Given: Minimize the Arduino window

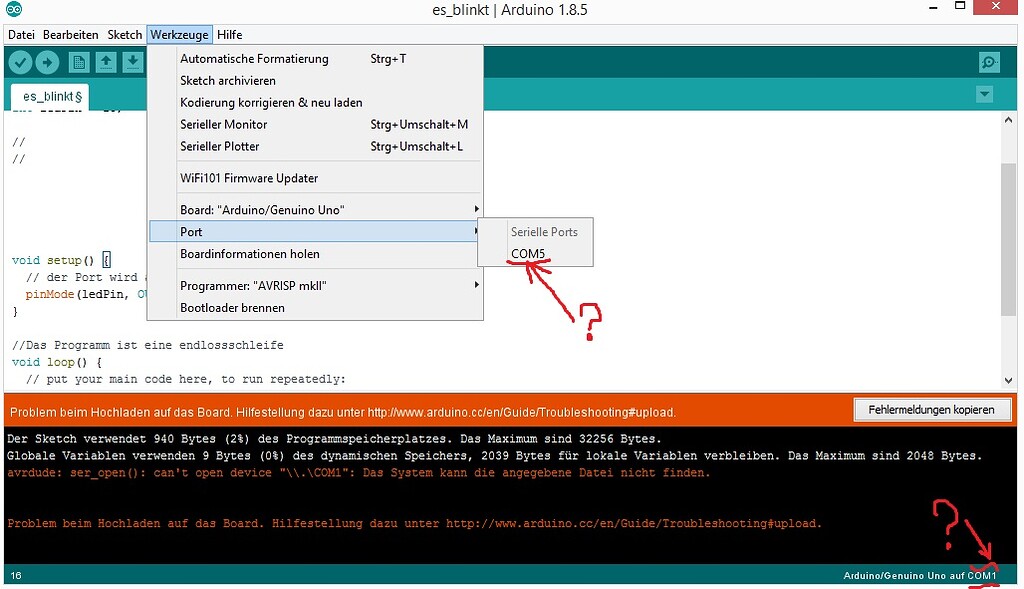Looking at the screenshot, I should (934, 7).
